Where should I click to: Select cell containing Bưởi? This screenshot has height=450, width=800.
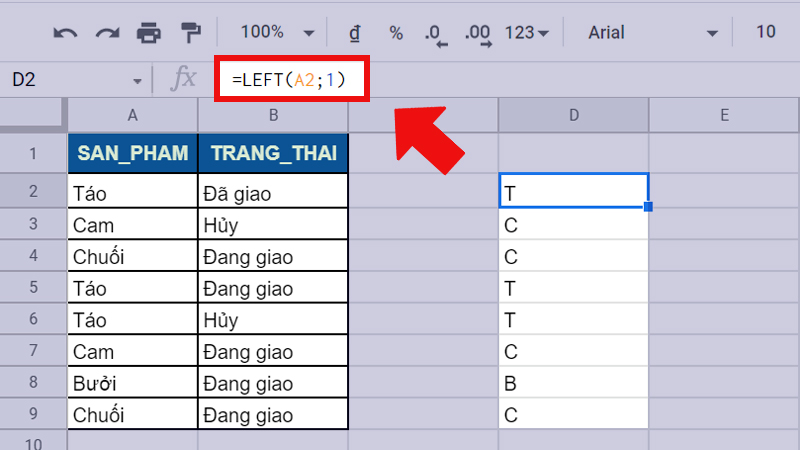tap(133, 383)
